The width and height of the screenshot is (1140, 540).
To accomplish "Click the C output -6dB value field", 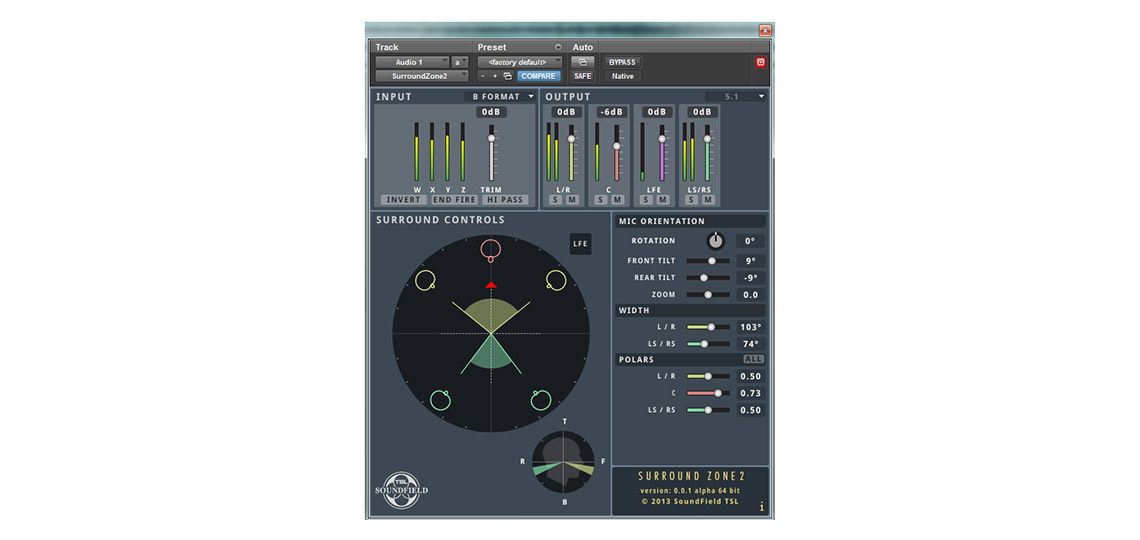I will pos(612,112).
